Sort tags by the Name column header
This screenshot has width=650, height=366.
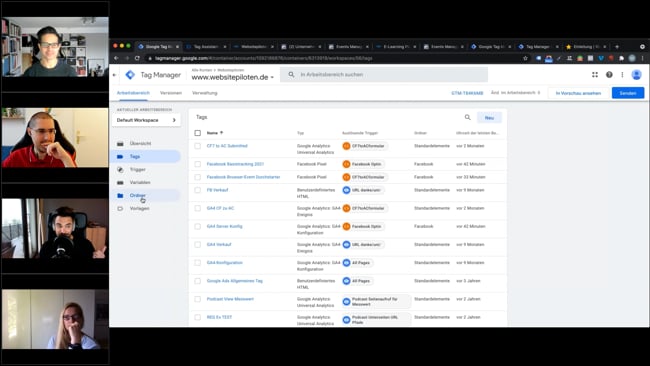(x=215, y=133)
